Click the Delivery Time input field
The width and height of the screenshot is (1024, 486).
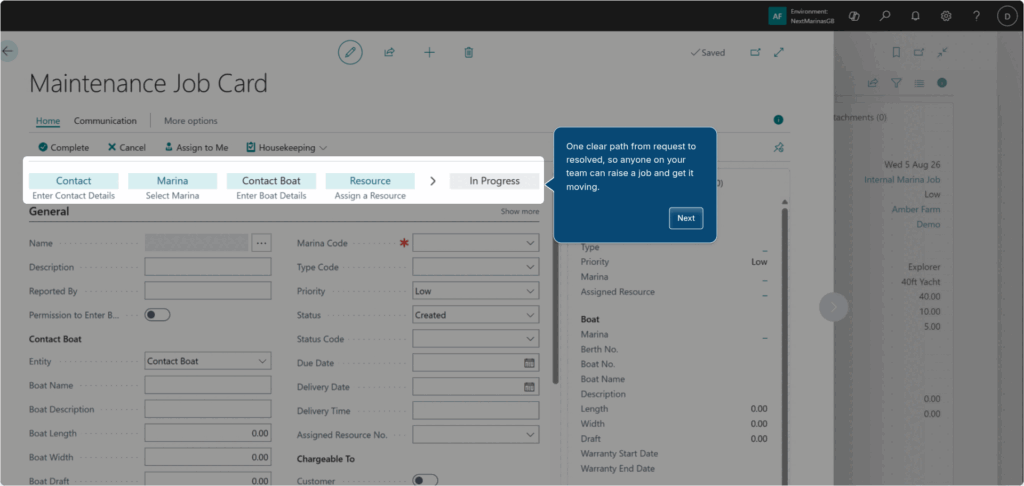(476, 411)
